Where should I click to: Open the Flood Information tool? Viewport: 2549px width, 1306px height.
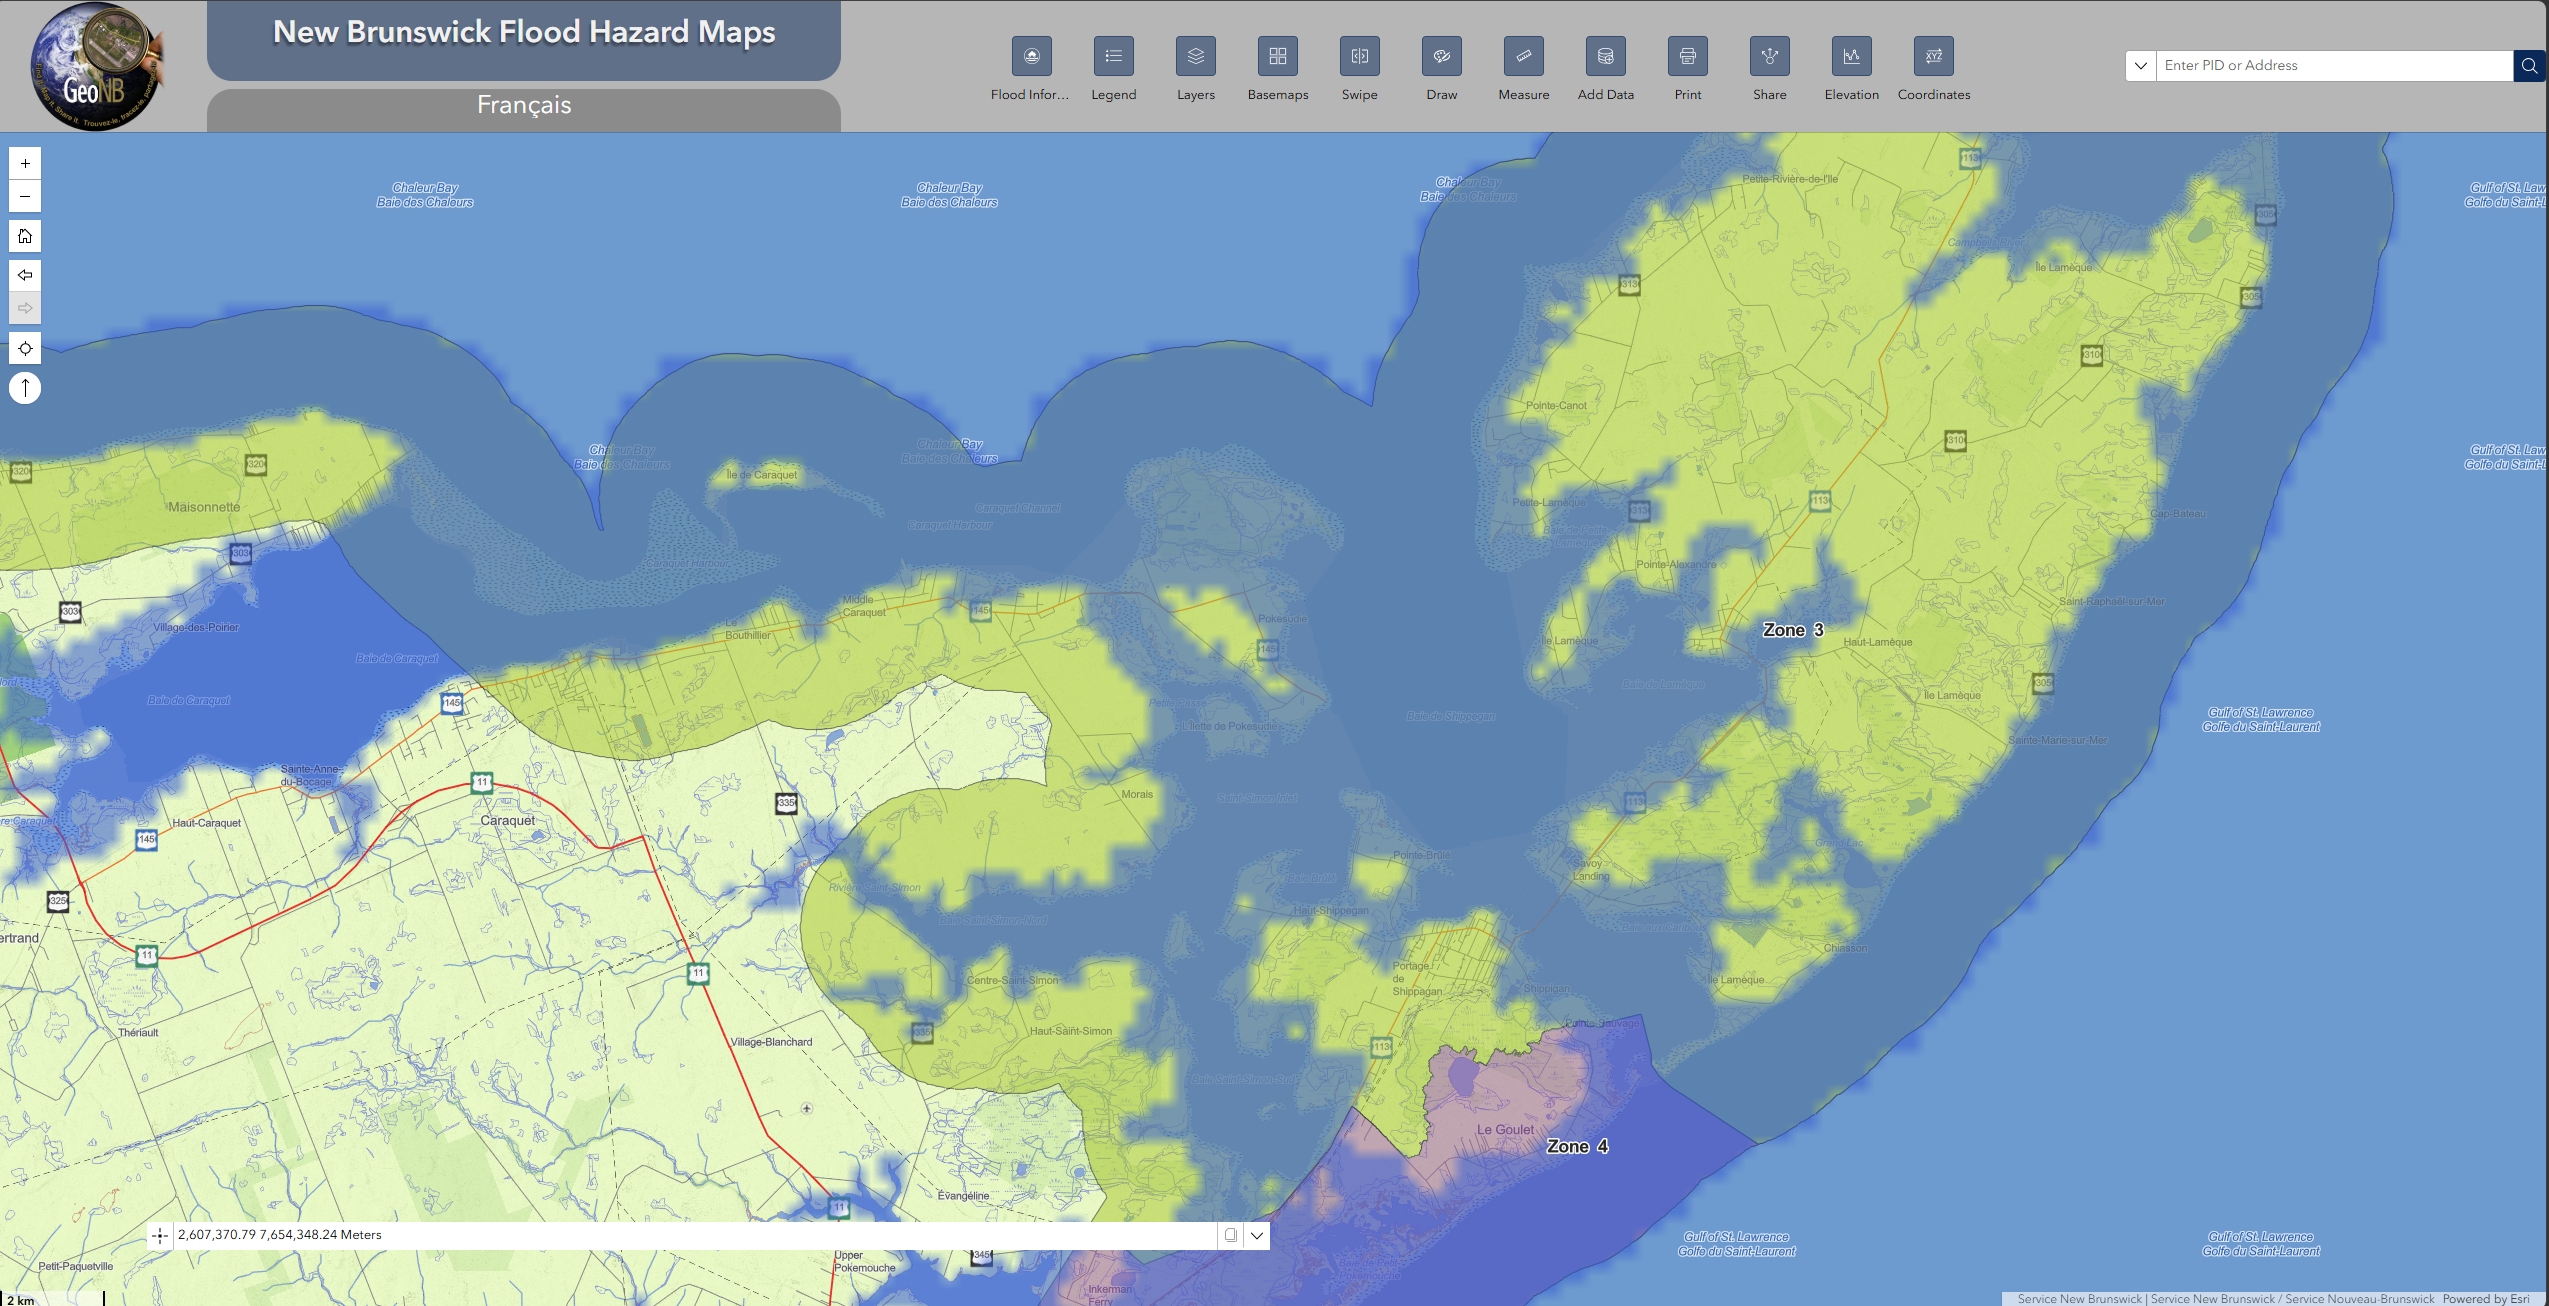click(1031, 56)
